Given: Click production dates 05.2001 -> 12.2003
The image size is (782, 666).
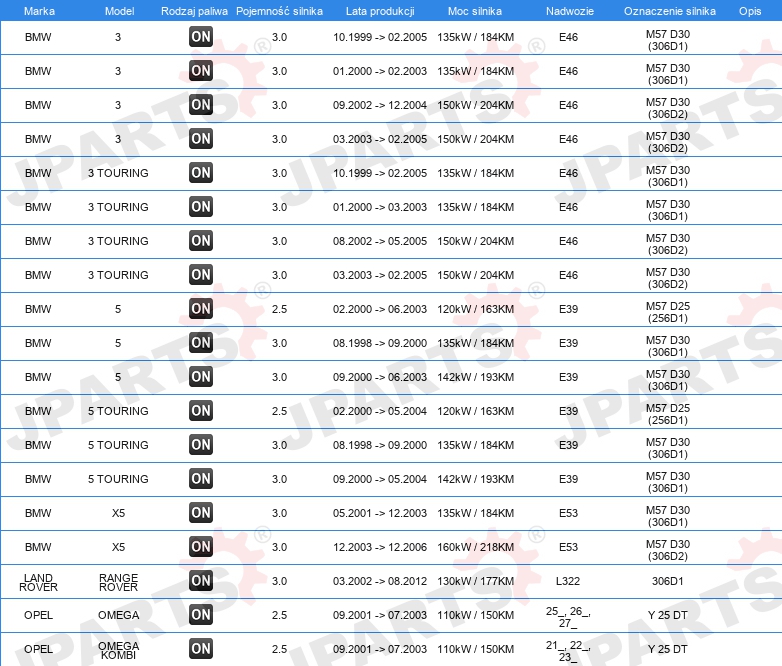Looking at the screenshot, I should [380, 513].
